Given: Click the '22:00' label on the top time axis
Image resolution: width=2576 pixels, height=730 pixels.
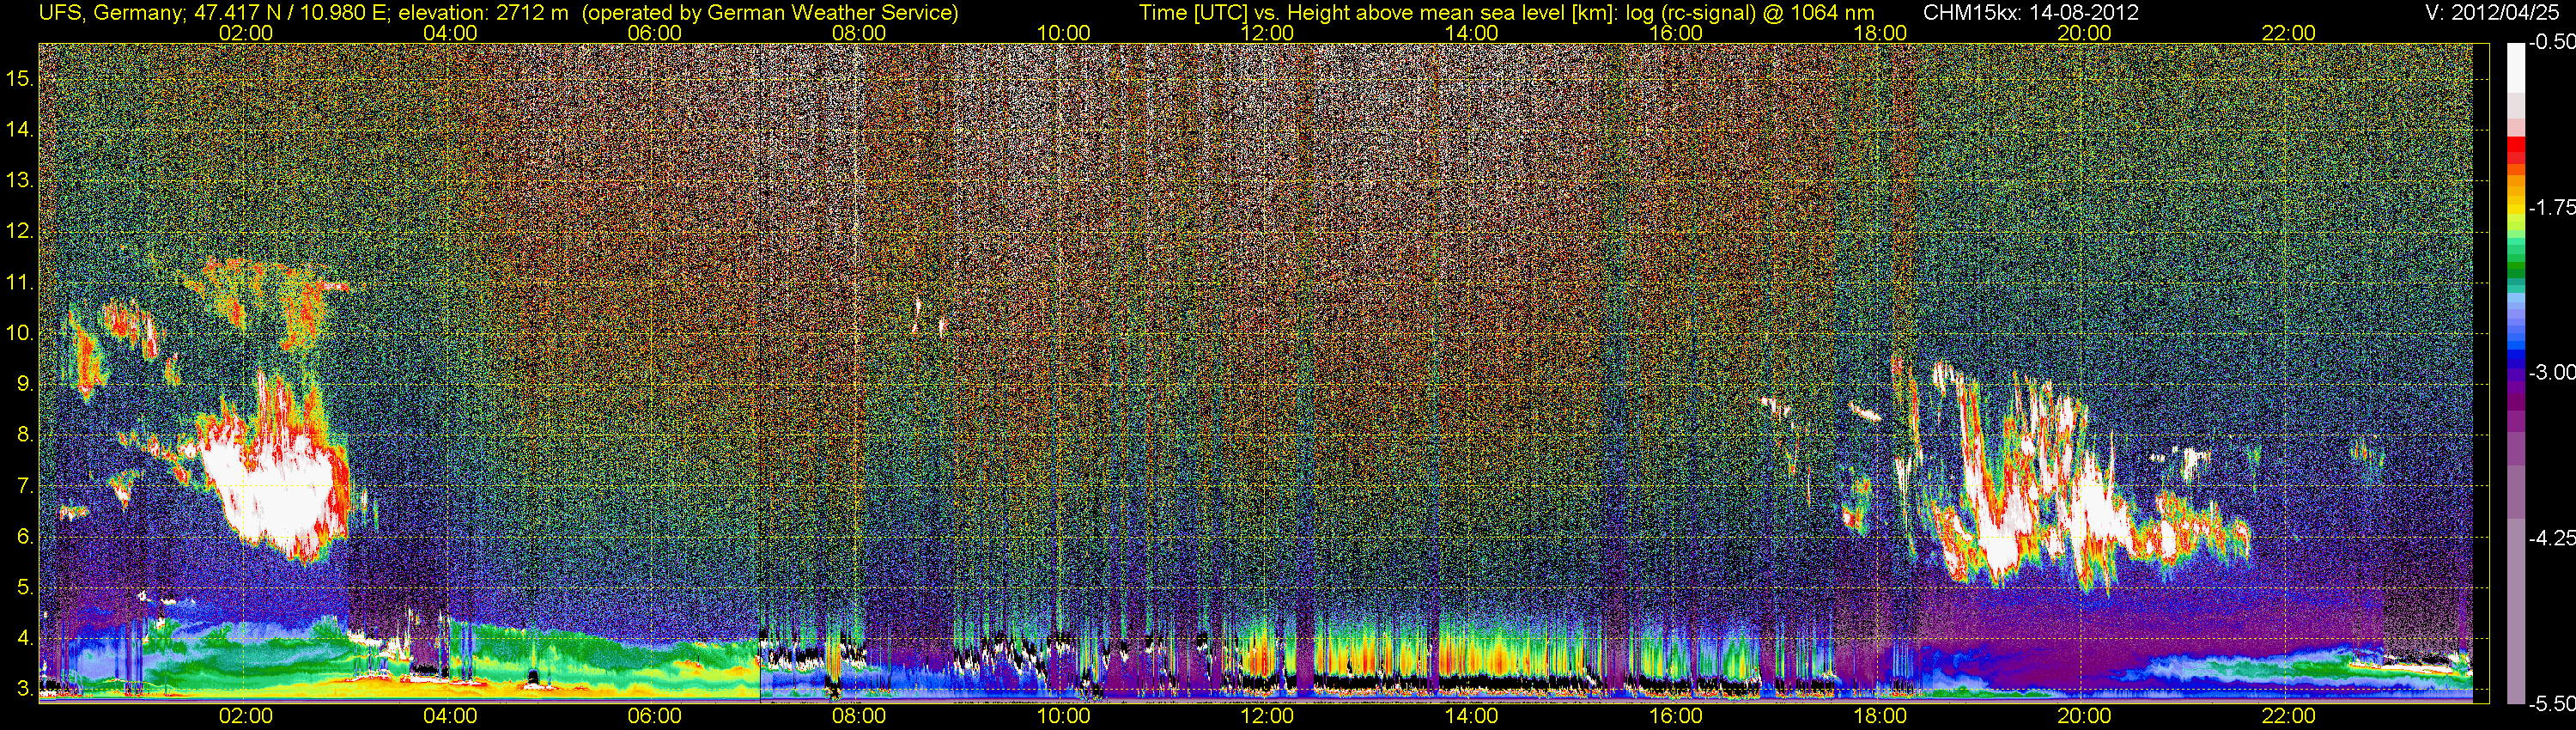Looking at the screenshot, I should [x=2289, y=33].
